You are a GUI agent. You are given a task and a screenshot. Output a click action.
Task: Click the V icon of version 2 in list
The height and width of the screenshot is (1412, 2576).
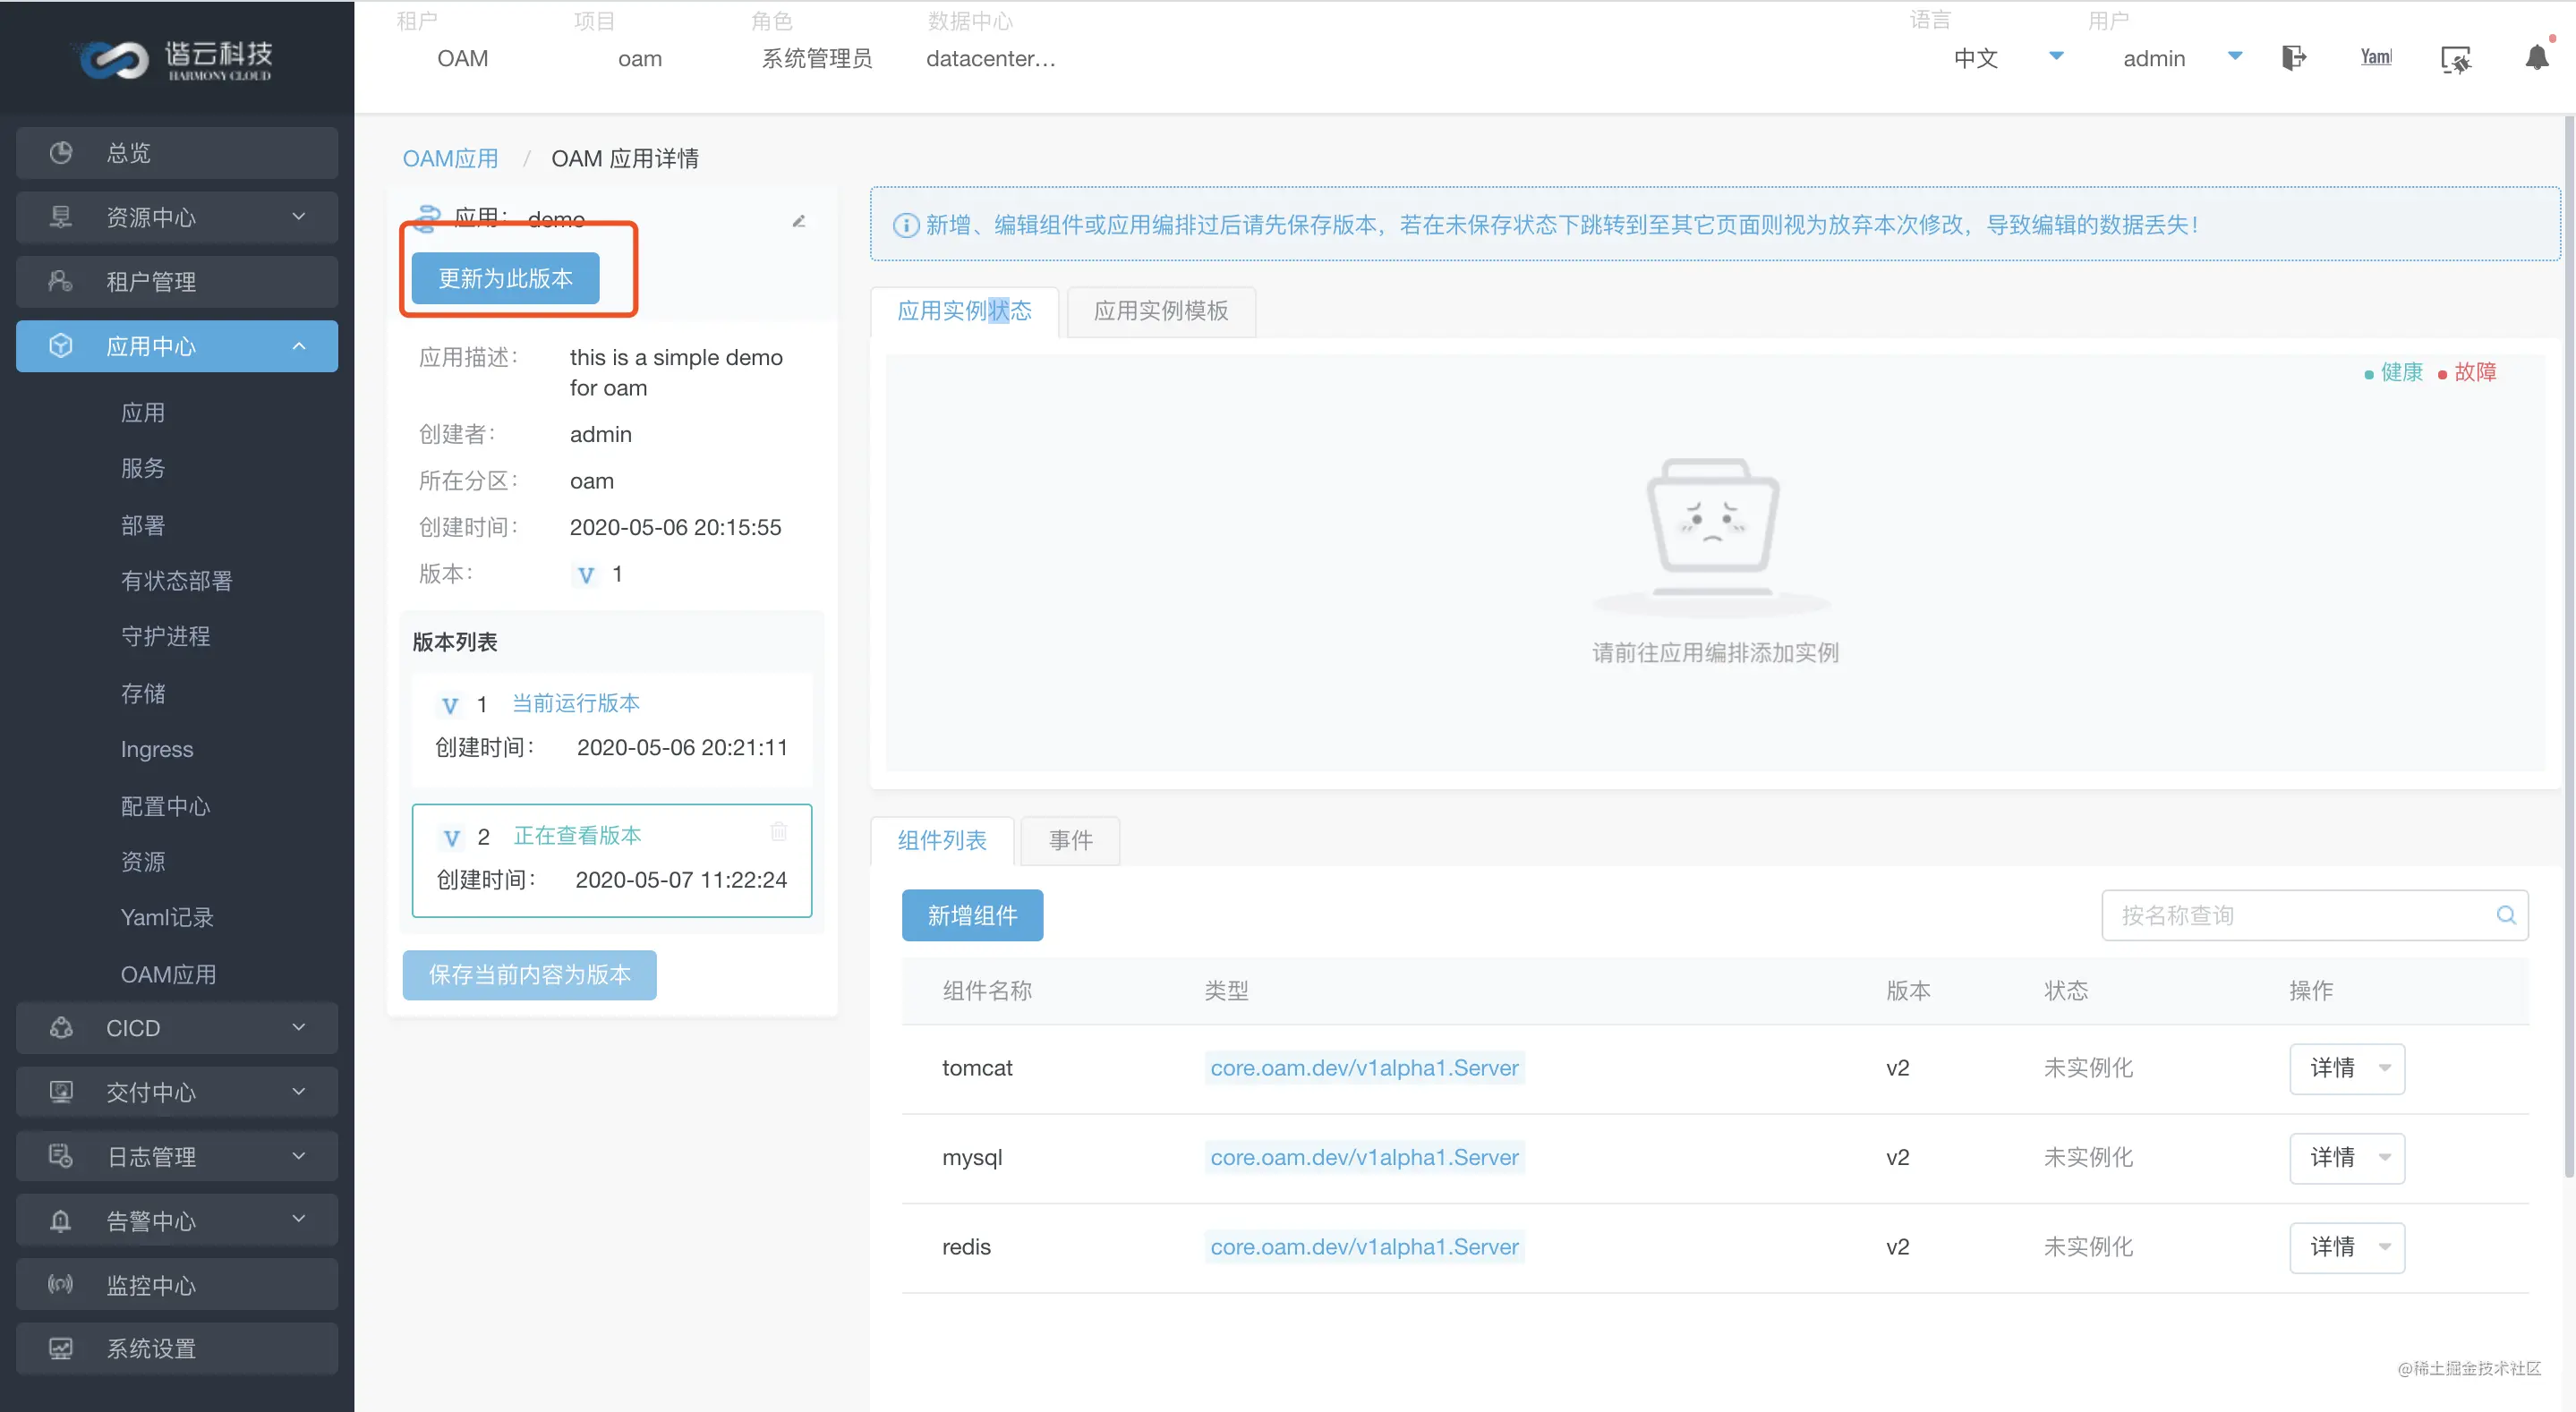click(452, 838)
